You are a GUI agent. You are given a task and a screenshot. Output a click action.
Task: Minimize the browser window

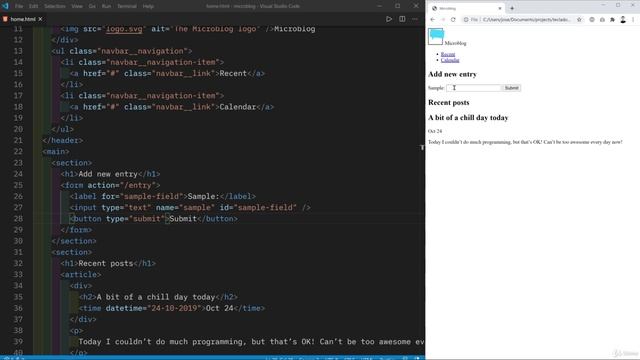[x=604, y=5]
